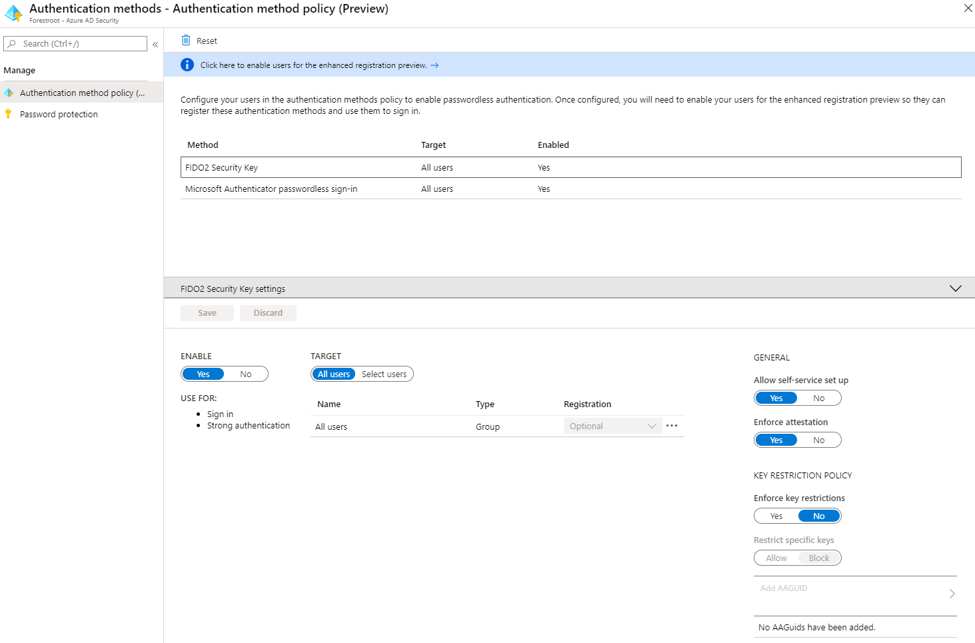Image resolution: width=975 pixels, height=643 pixels.
Task: Collapse the FIDO2 Security Key settings chevron
Action: [x=956, y=289]
